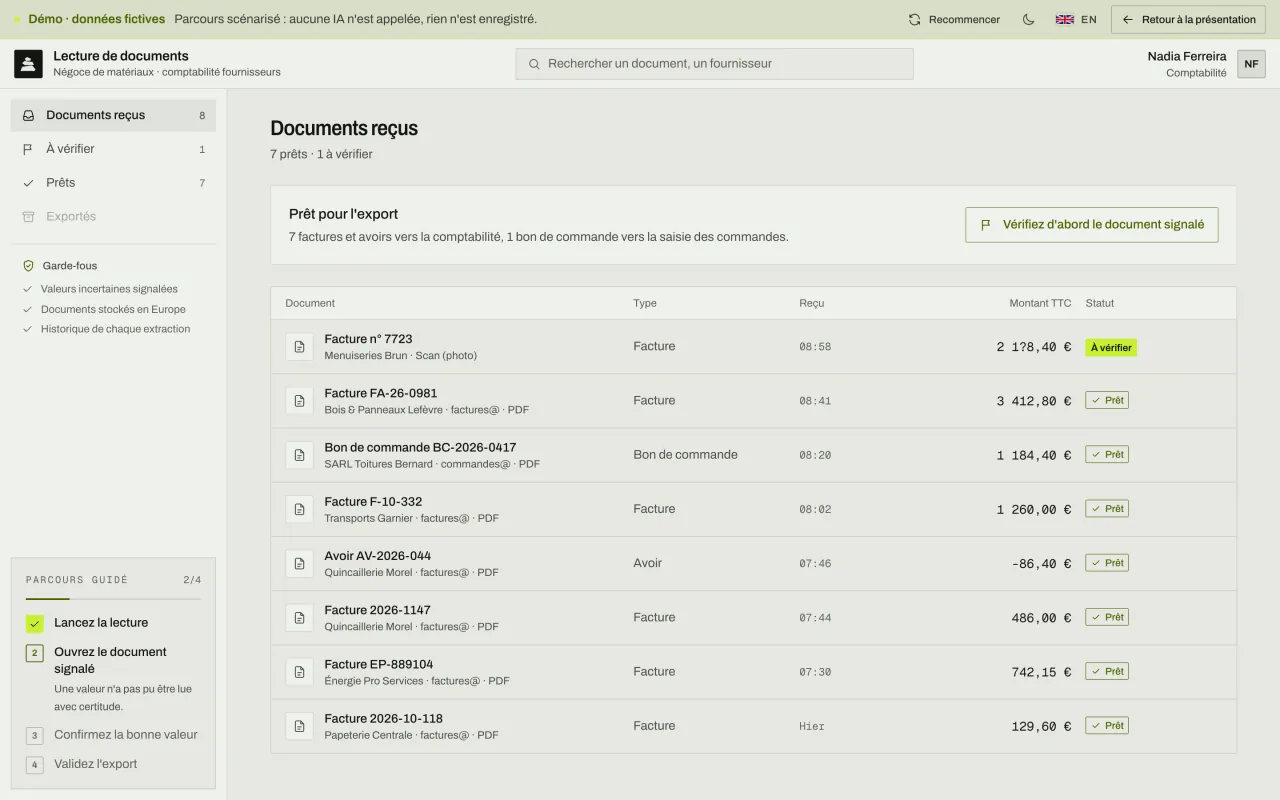Click Prêt badge on Facture 2026-10-118 row
The height and width of the screenshot is (800, 1280).
pyautogui.click(x=1107, y=725)
